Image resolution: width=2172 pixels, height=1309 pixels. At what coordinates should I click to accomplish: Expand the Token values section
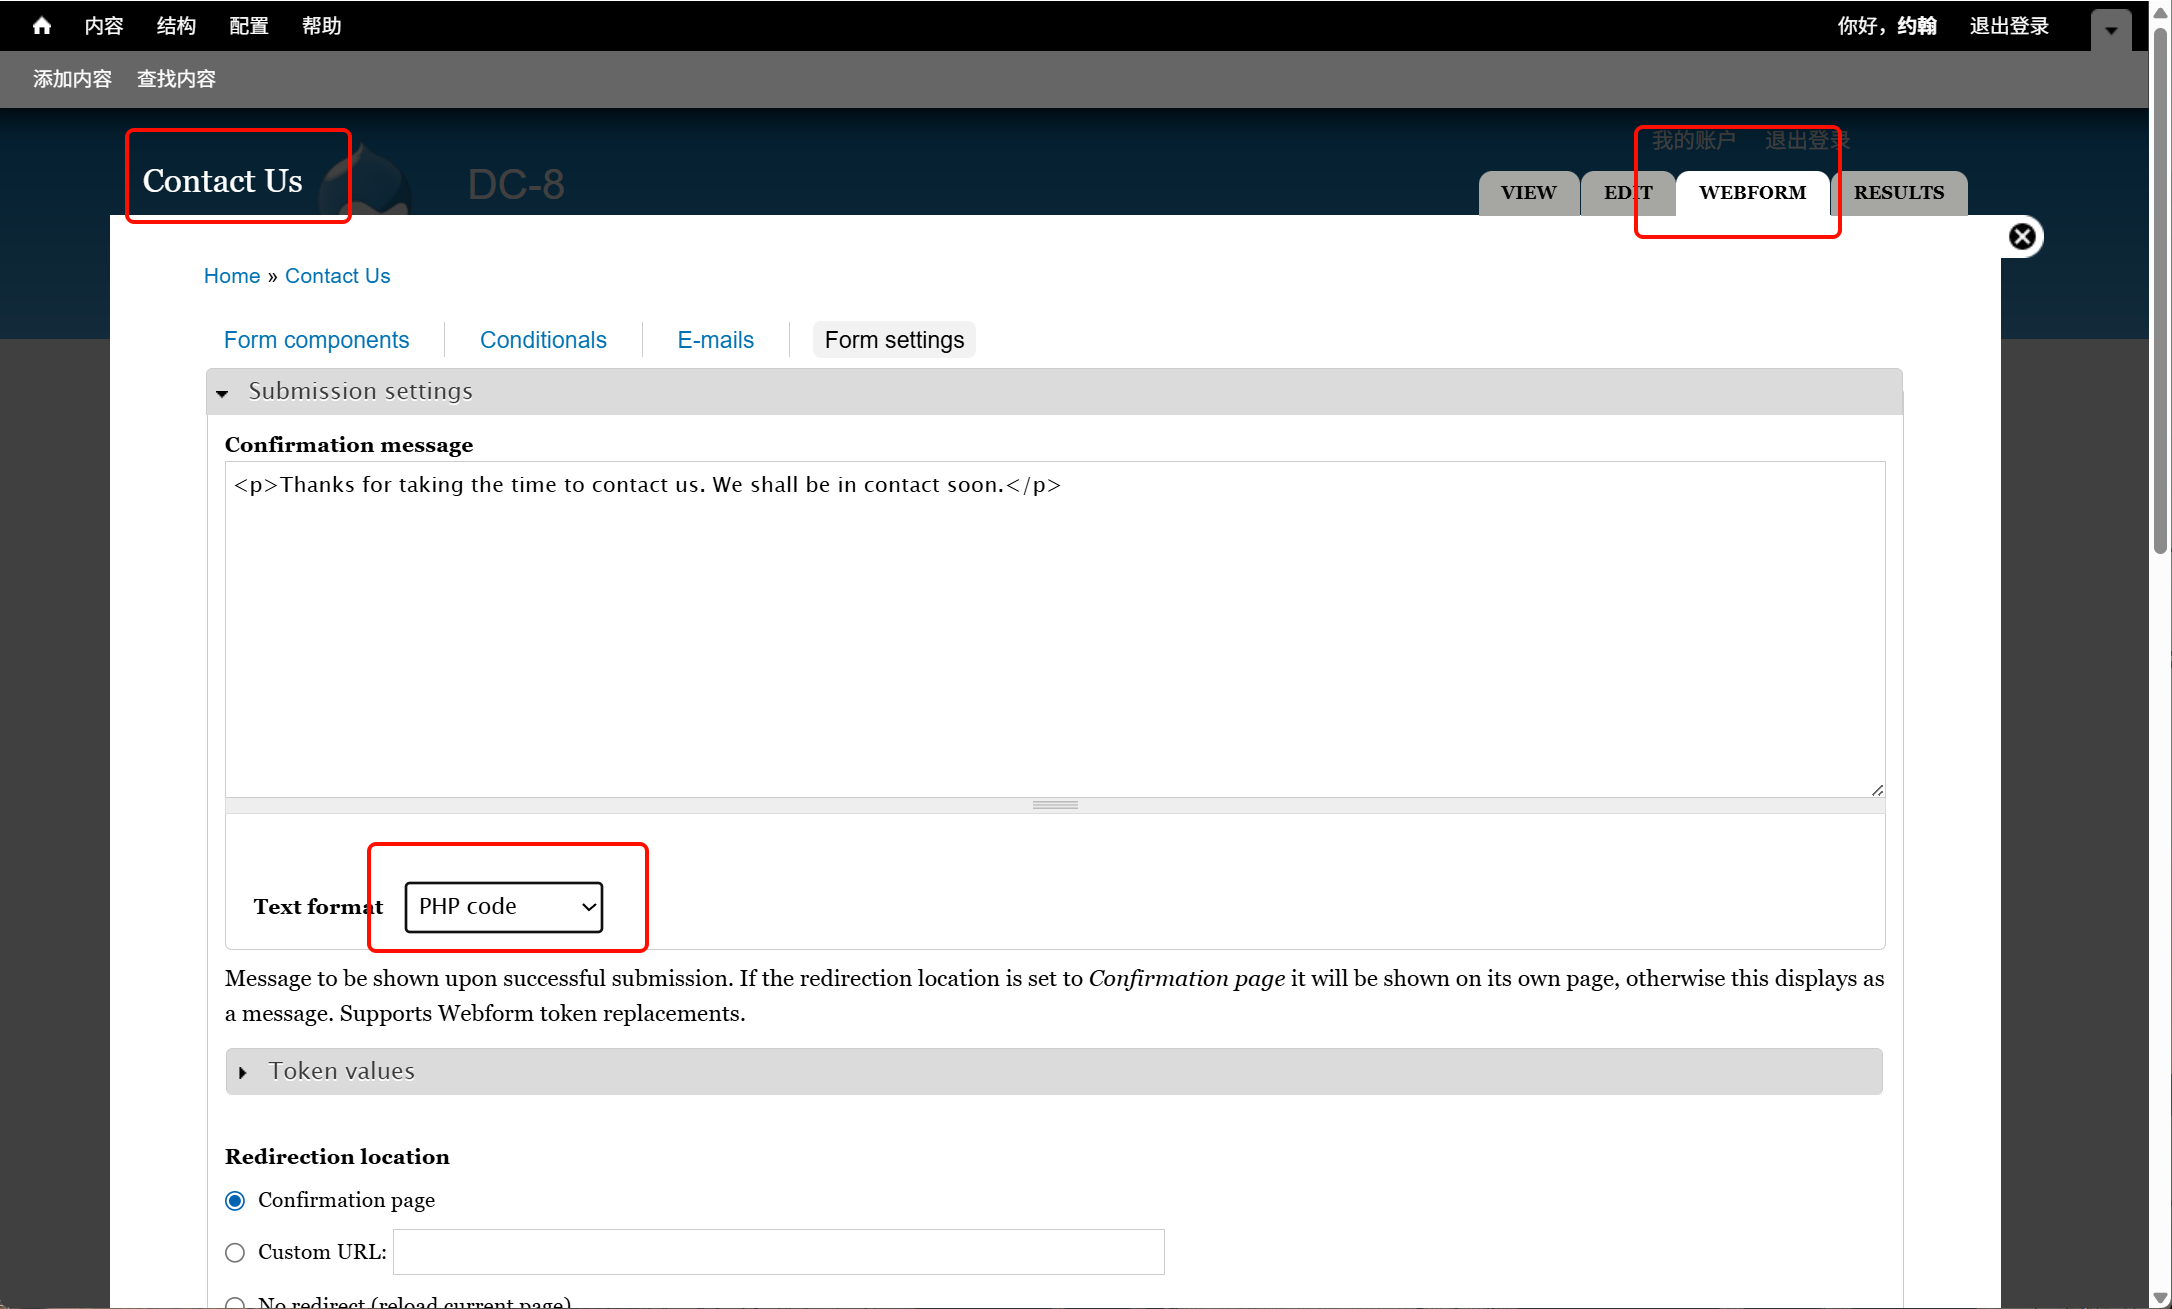[341, 1072]
